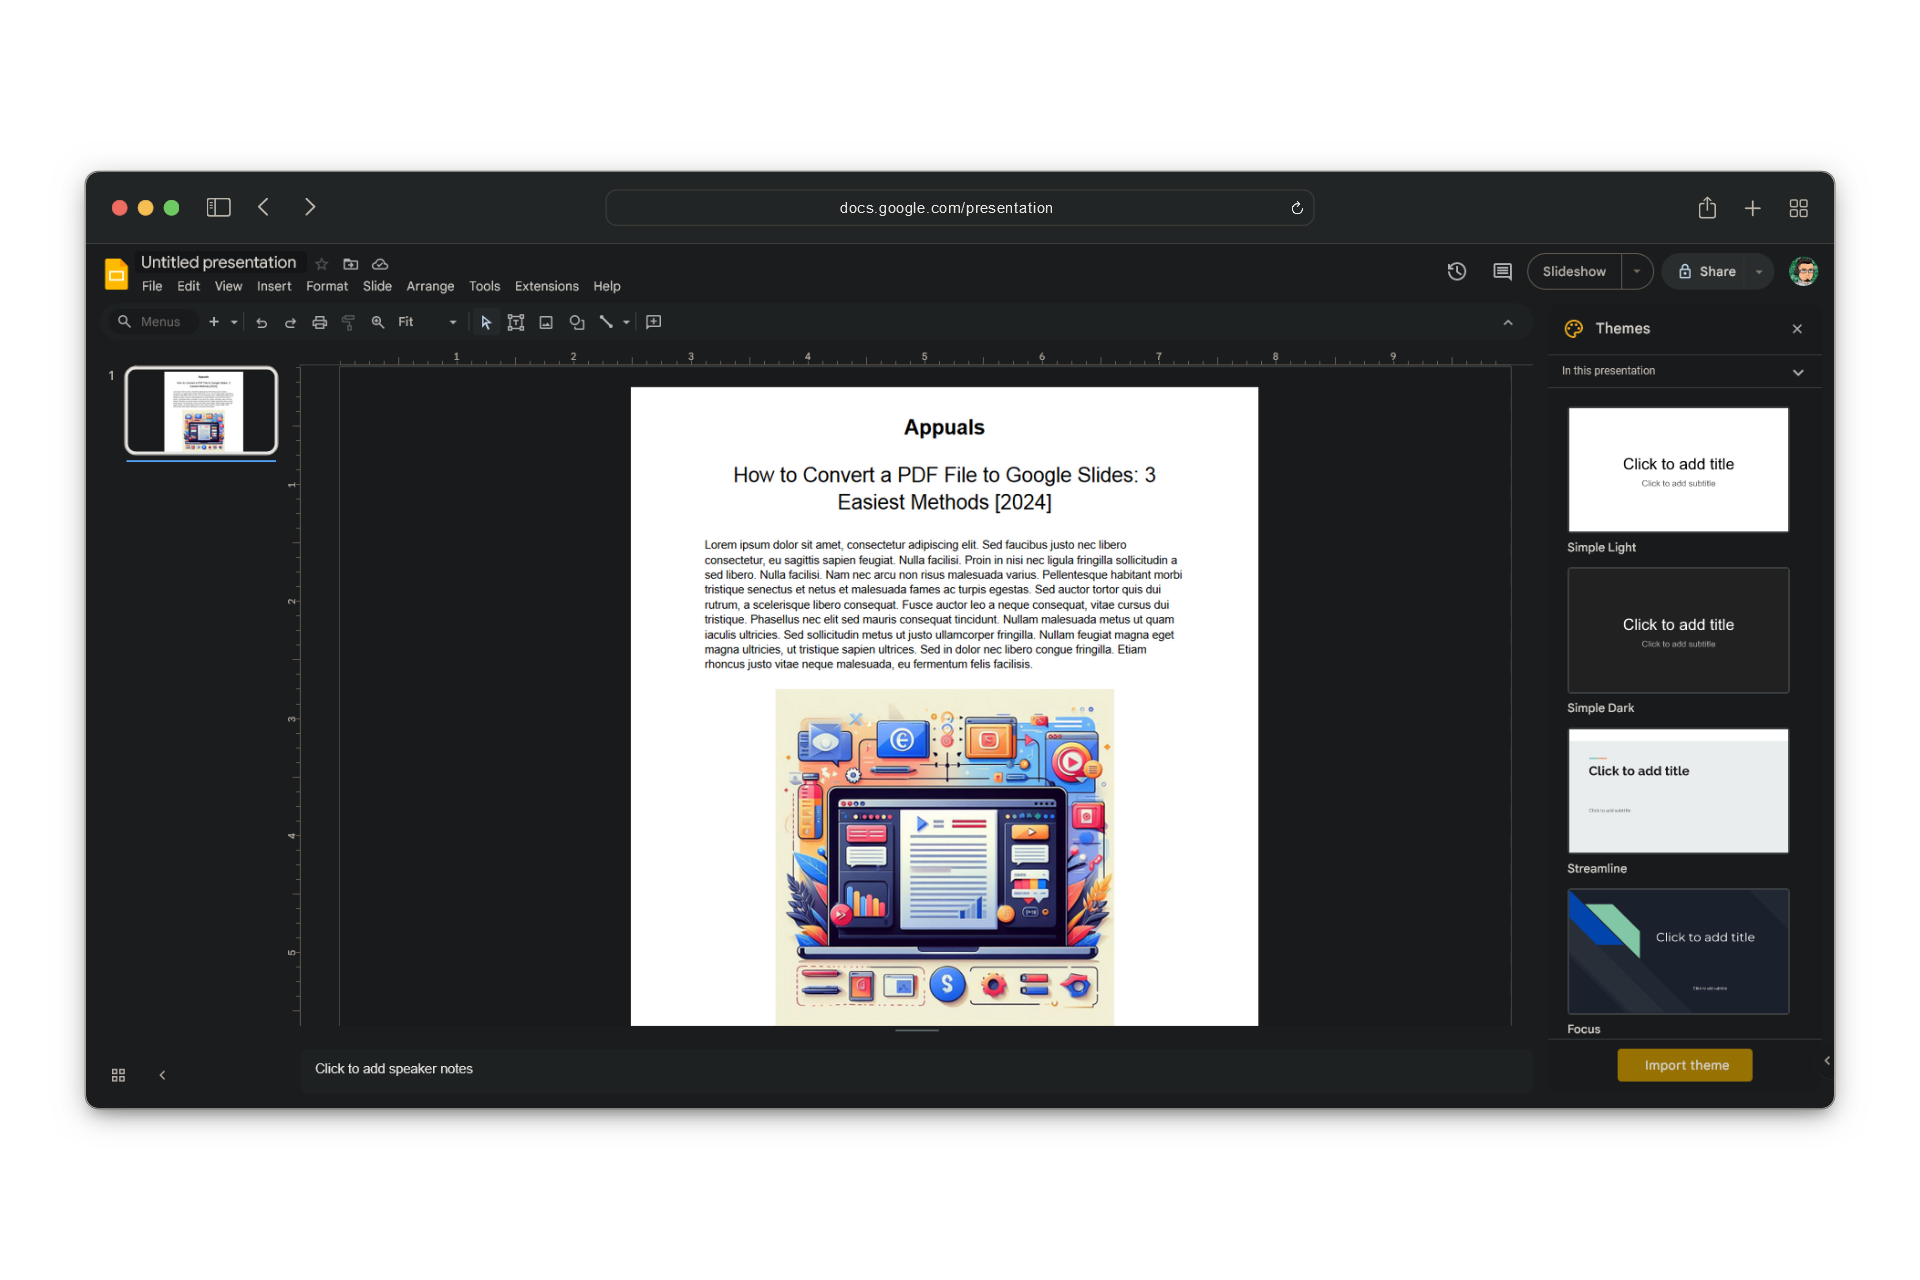The width and height of the screenshot is (1920, 1280).
Task: Toggle grid view at bottom left
Action: click(118, 1075)
